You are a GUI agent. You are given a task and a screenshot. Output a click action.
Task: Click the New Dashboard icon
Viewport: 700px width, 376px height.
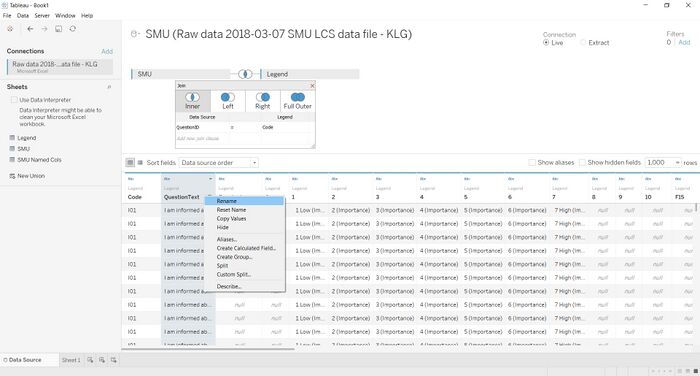(102, 360)
